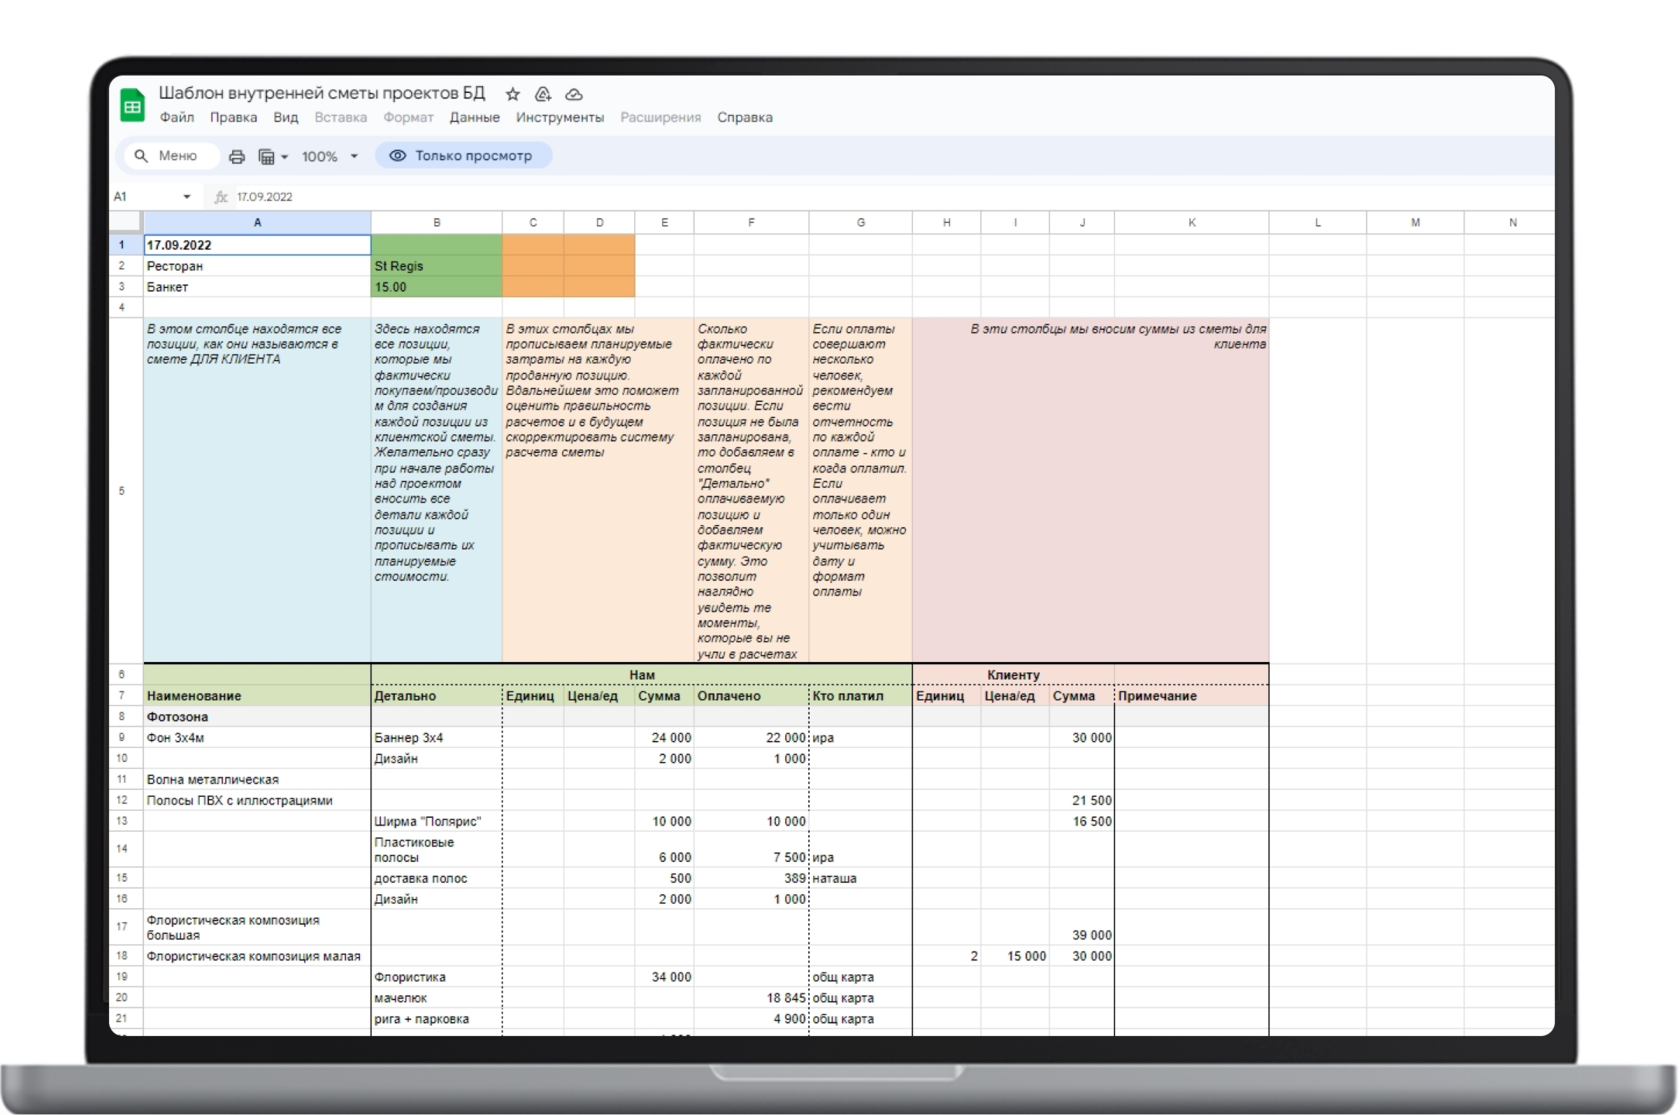
Task: Open the Инструменты menu
Action: [x=560, y=117]
